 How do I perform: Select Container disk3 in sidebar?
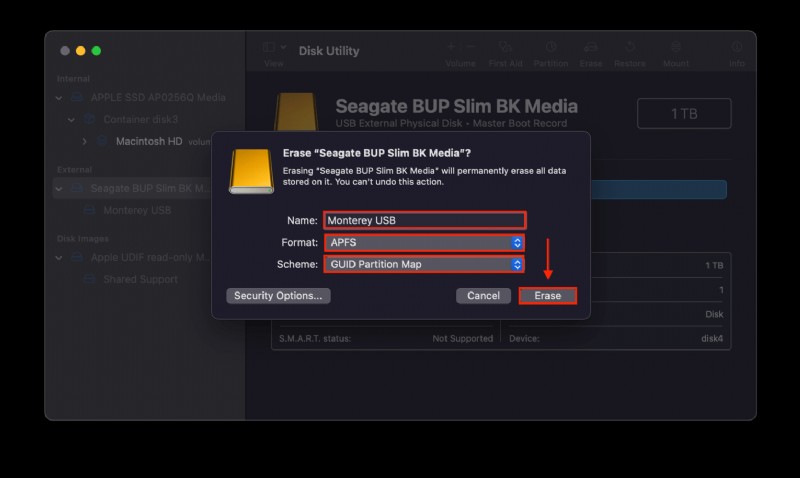[x=141, y=119]
